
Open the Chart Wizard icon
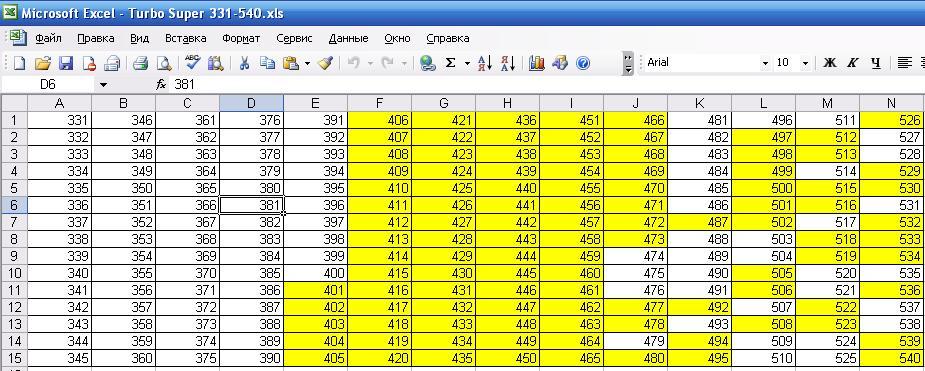click(536, 63)
